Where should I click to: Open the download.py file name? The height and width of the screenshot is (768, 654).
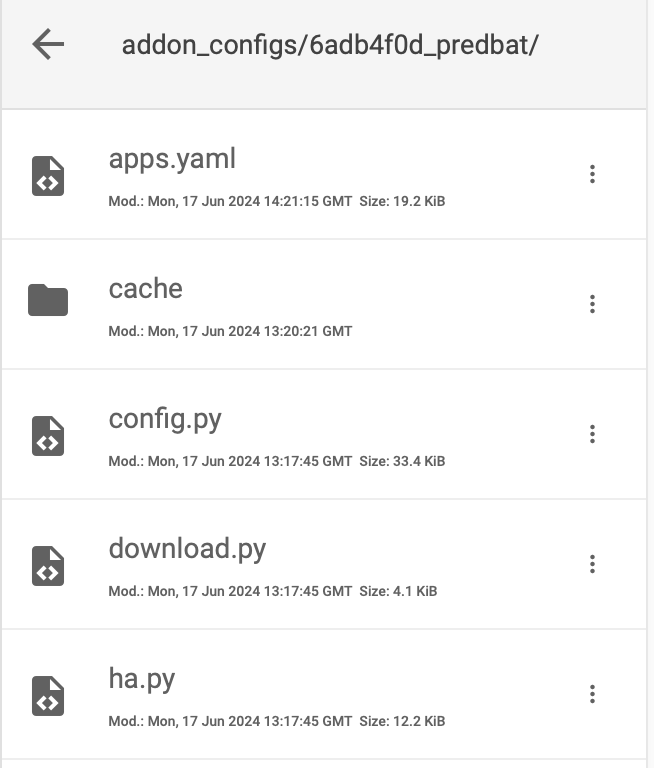[187, 549]
